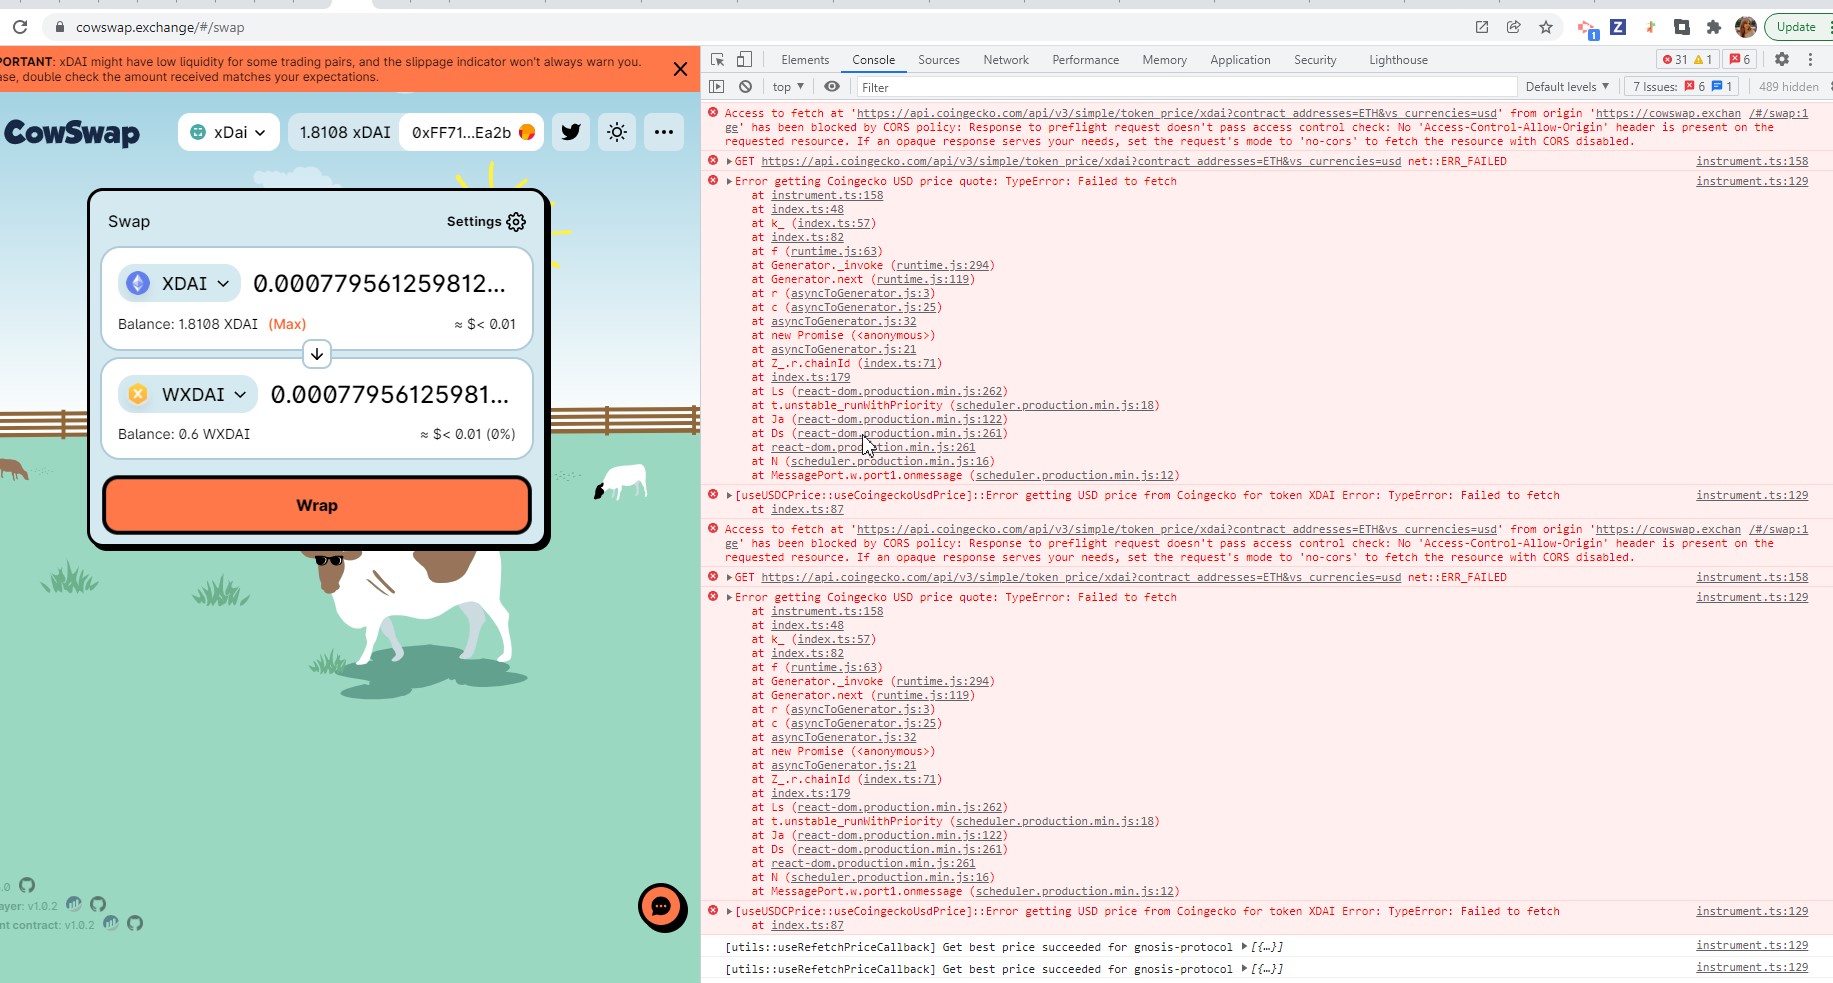This screenshot has width=1833, height=983.
Task: Click the 31 errors counter in the DevTools top bar
Action: 1674,59
